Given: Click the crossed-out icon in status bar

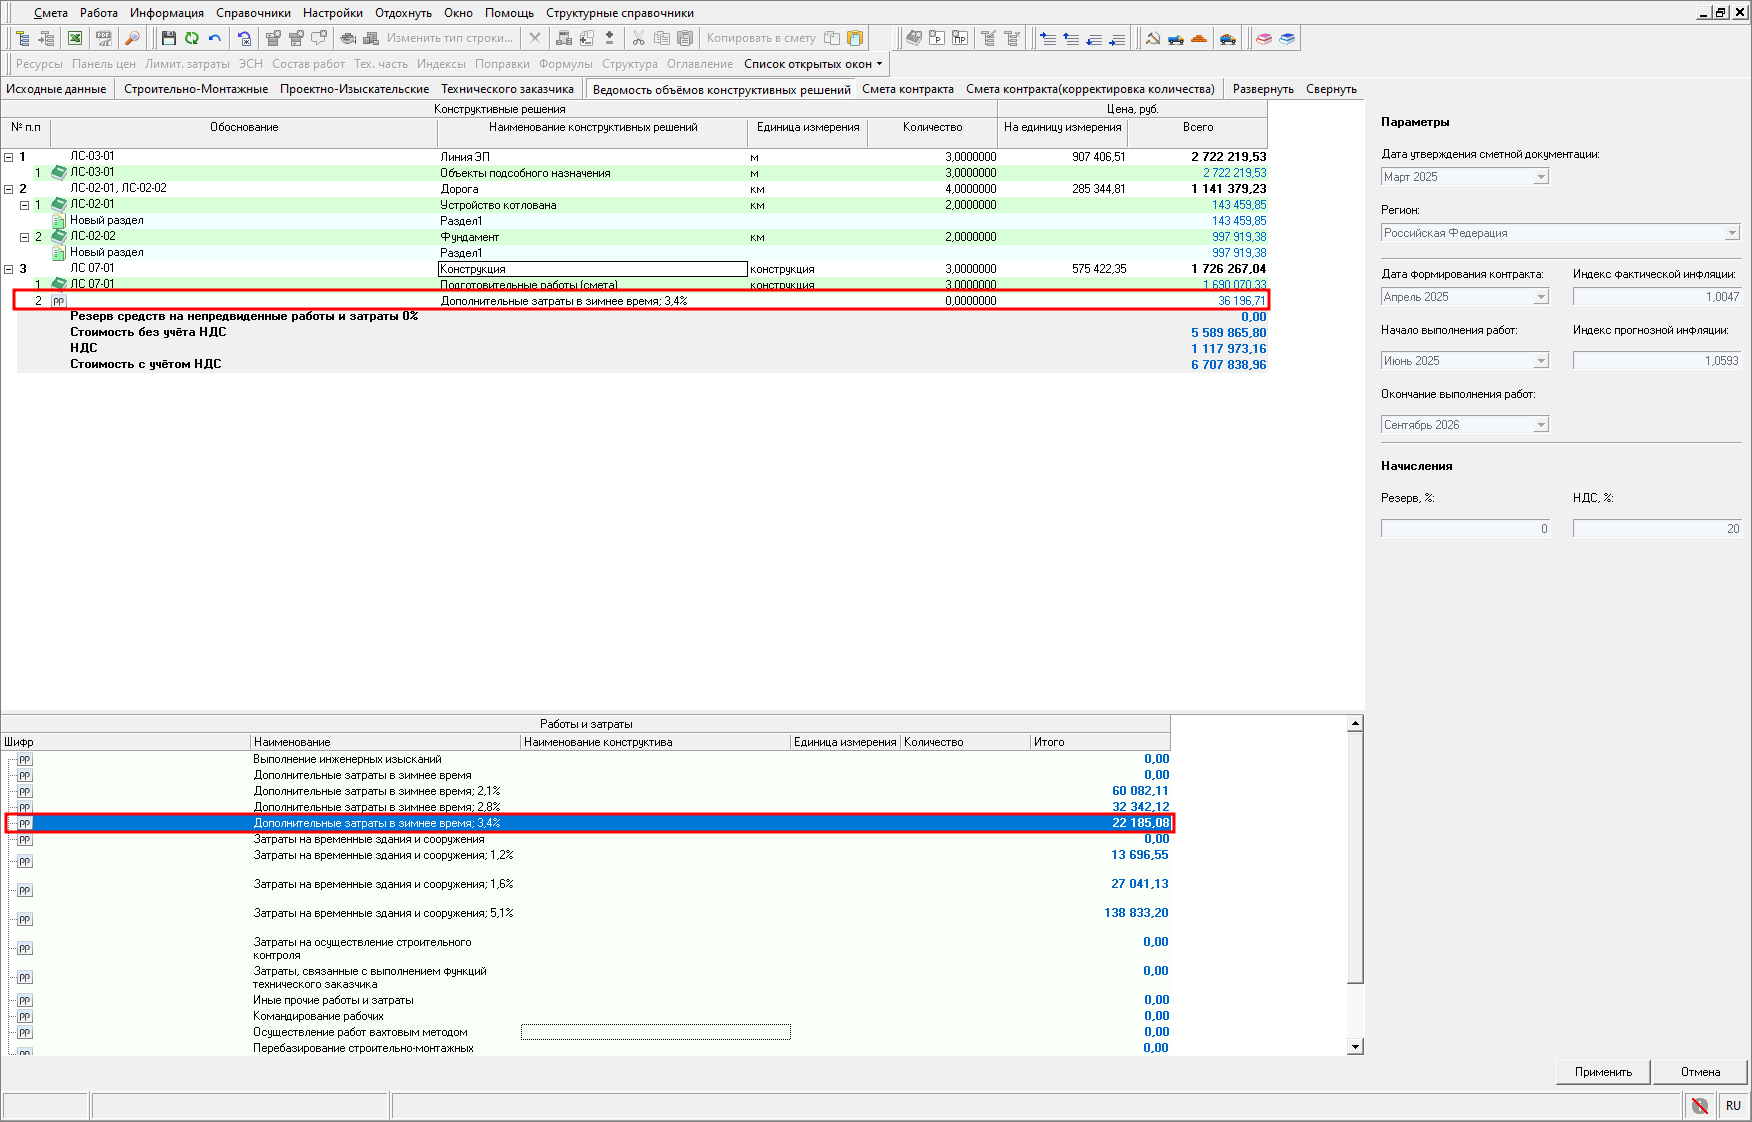Looking at the screenshot, I should (1699, 1105).
